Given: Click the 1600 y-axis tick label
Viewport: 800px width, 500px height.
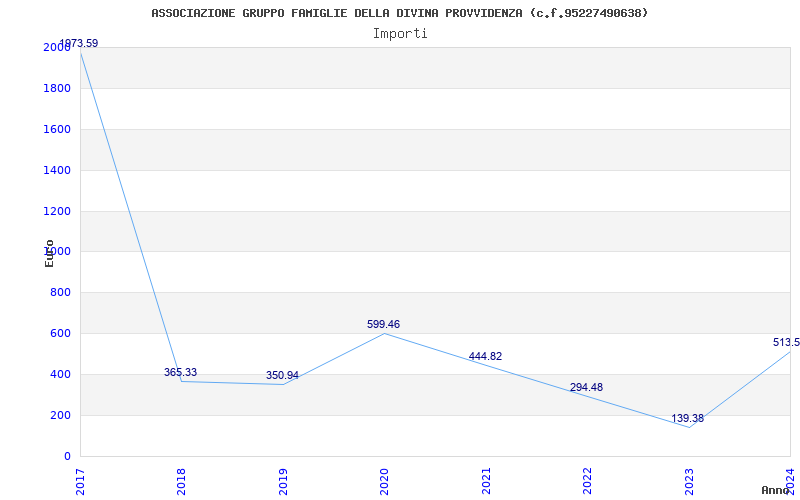Looking at the screenshot, I should coord(57,130).
